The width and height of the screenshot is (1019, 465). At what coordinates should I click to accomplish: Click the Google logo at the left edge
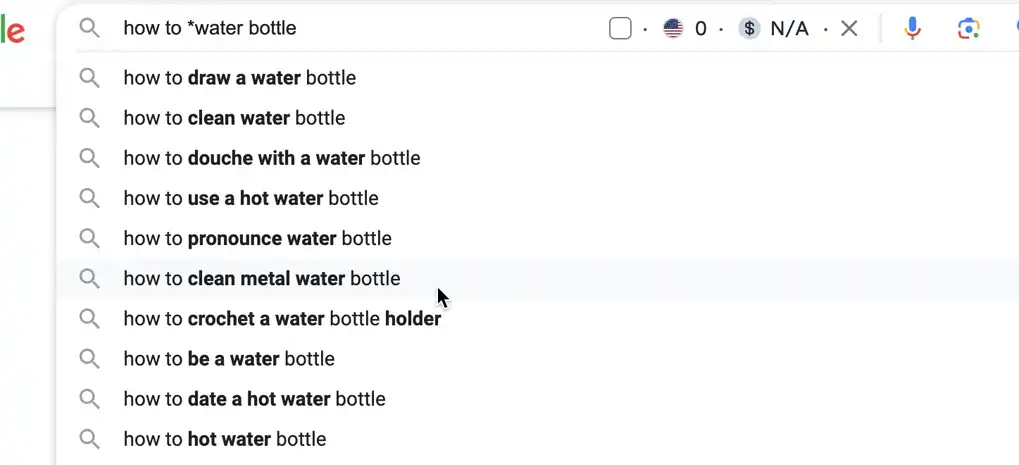point(12,29)
